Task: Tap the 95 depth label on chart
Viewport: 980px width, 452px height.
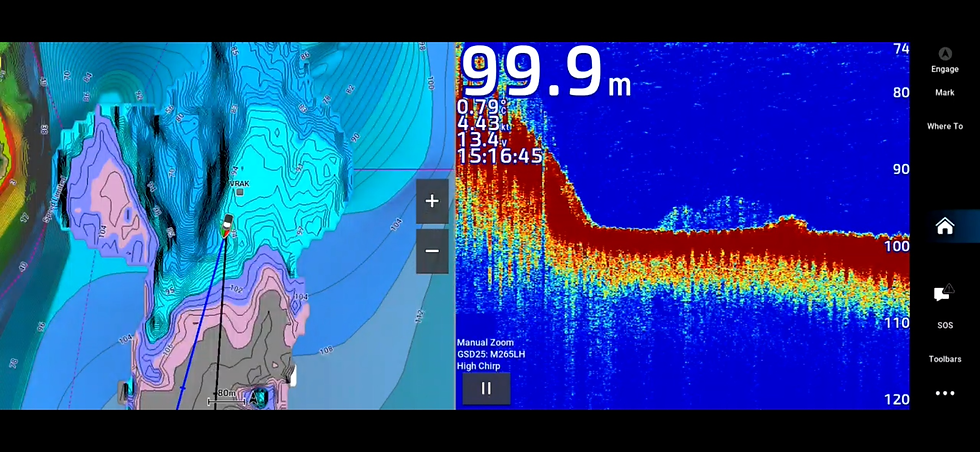Action: pyautogui.click(x=172, y=291)
